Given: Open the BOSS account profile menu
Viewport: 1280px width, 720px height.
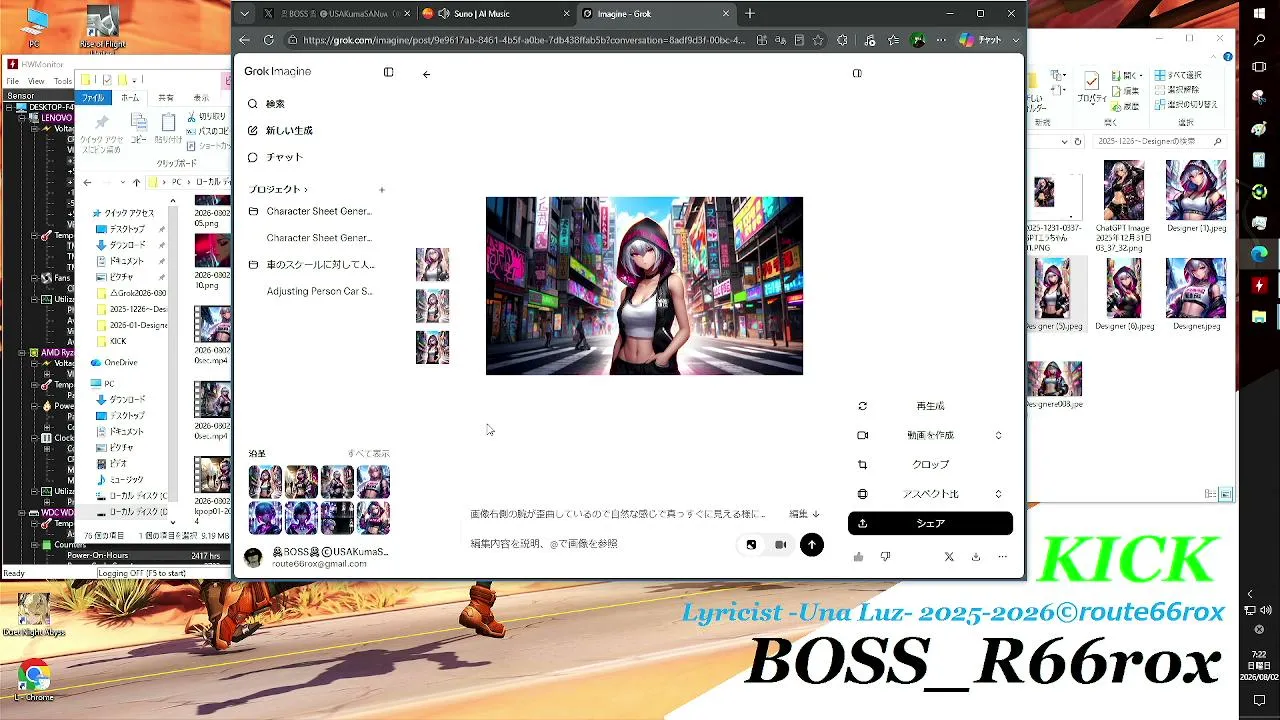Looking at the screenshot, I should pyautogui.click(x=318, y=557).
